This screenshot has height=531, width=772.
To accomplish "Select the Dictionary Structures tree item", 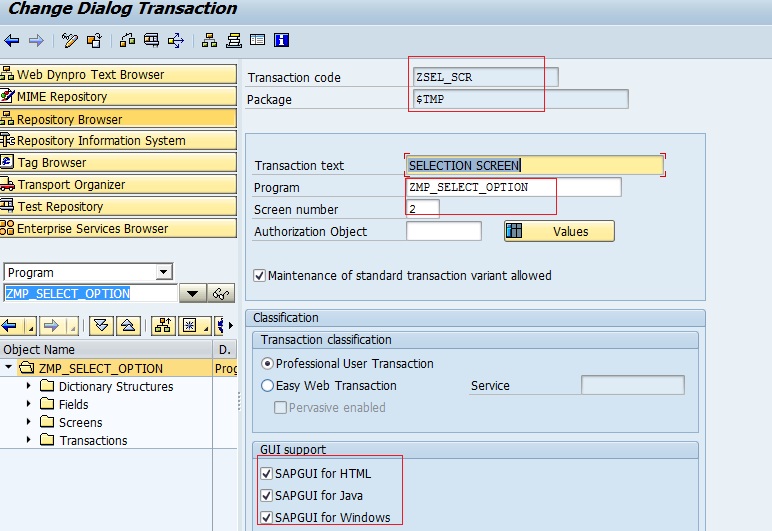I will click(x=116, y=387).
